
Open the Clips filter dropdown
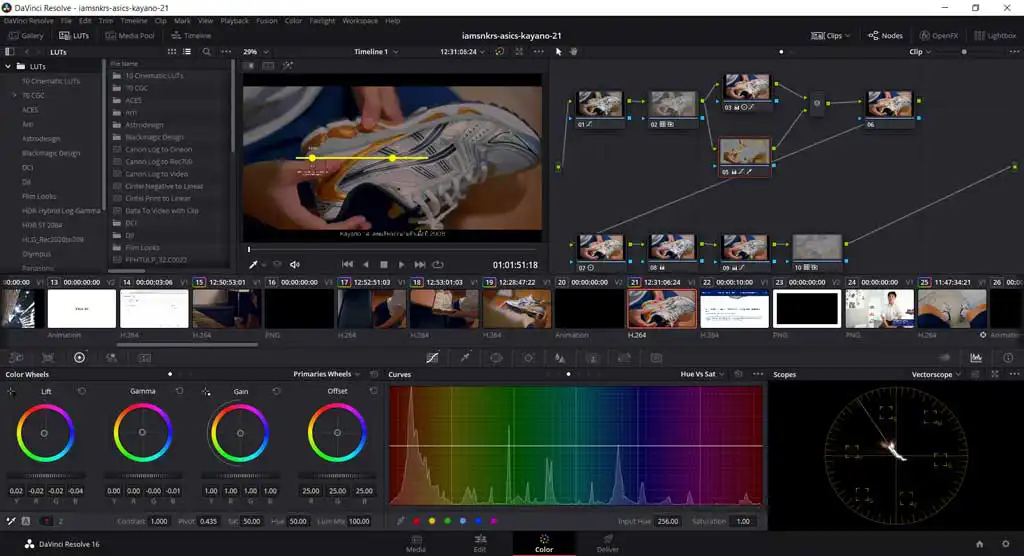[831, 35]
